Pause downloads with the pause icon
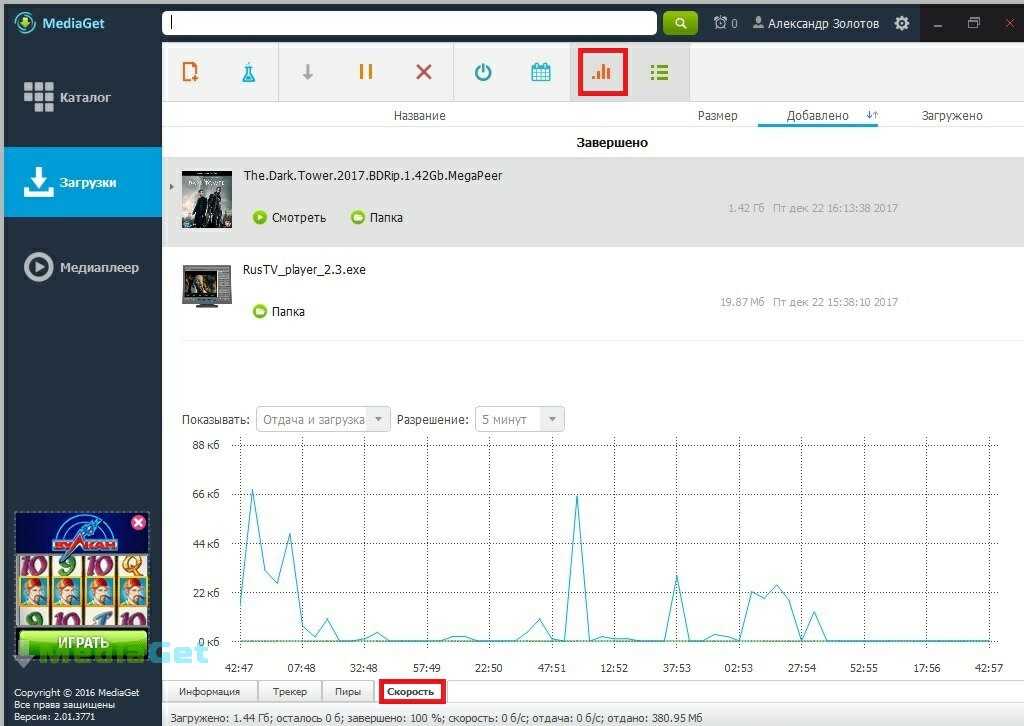1024x726 pixels. coord(366,72)
